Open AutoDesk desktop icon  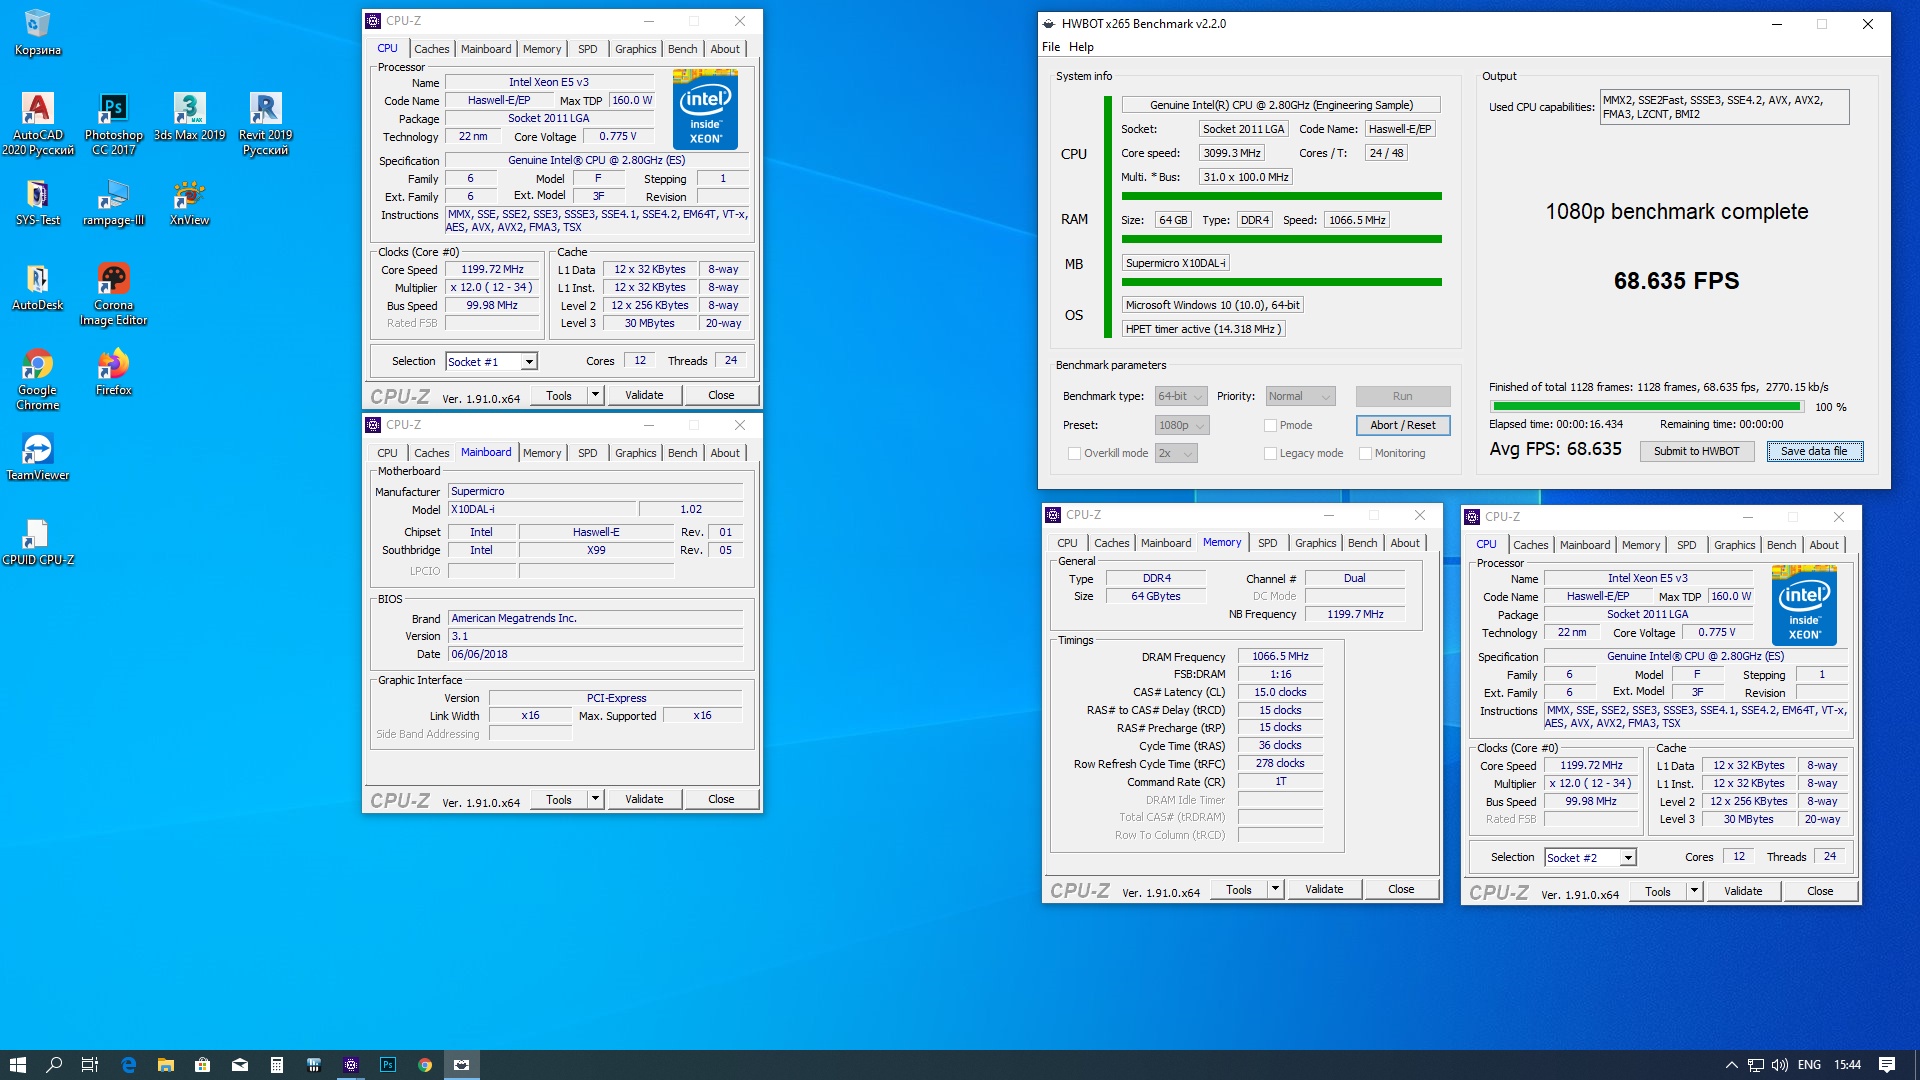(x=37, y=287)
